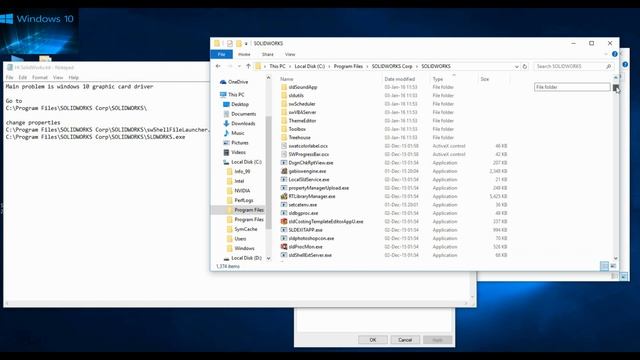Open the Share ribbon tab
The image size is (640, 360).
tap(268, 54)
